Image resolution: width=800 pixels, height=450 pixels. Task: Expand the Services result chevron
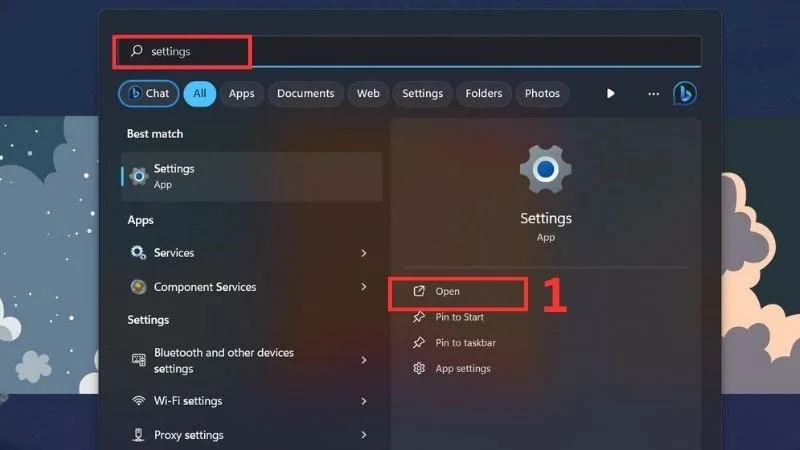pyautogui.click(x=364, y=253)
